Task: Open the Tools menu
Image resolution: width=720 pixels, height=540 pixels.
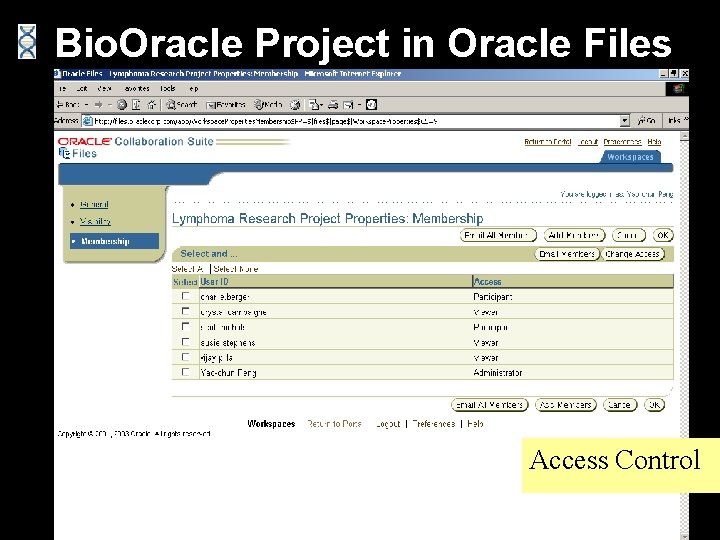Action: click(x=168, y=89)
